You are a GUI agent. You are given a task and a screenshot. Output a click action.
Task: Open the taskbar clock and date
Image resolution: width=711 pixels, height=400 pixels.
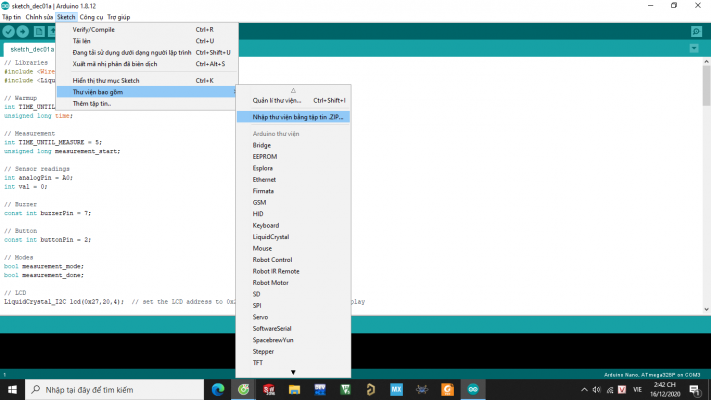coord(665,390)
